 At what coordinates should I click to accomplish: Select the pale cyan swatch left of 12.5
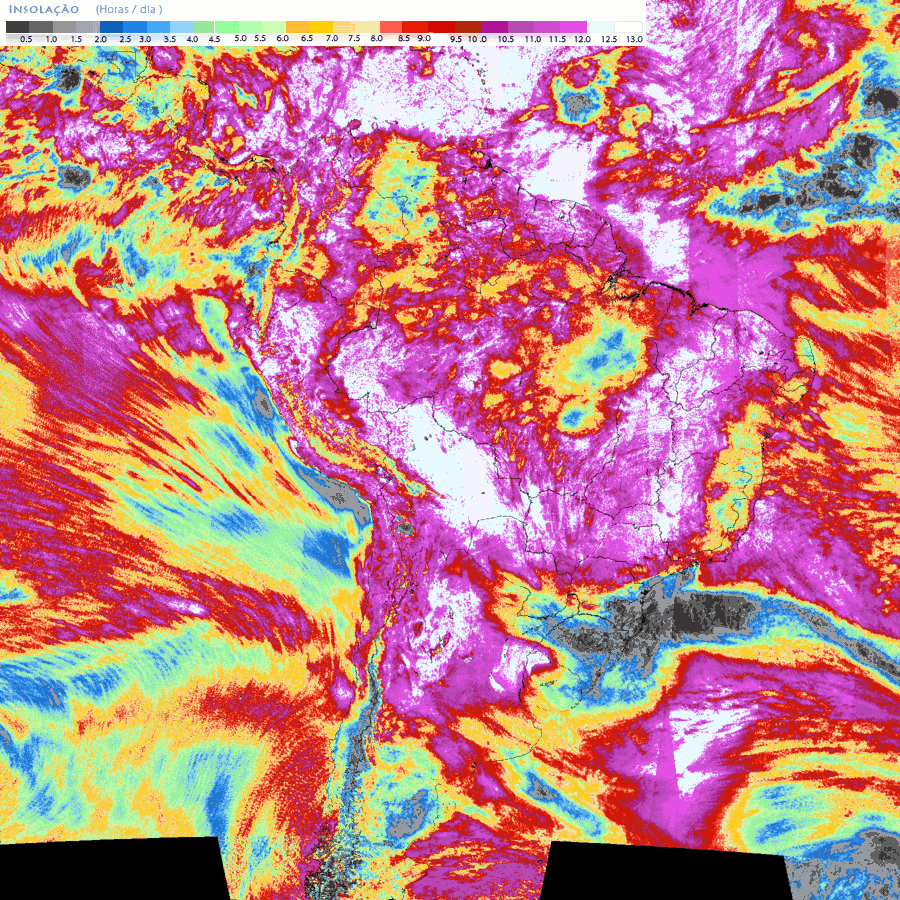tap(601, 27)
